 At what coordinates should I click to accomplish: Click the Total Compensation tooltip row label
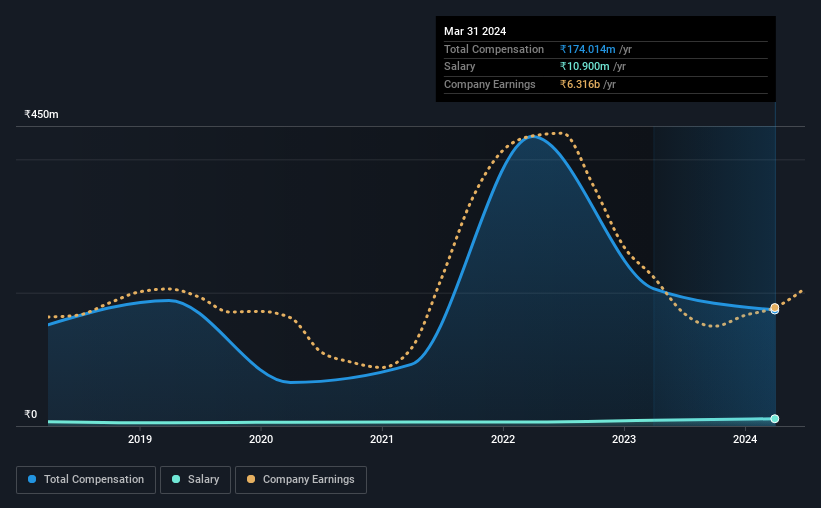click(x=494, y=49)
